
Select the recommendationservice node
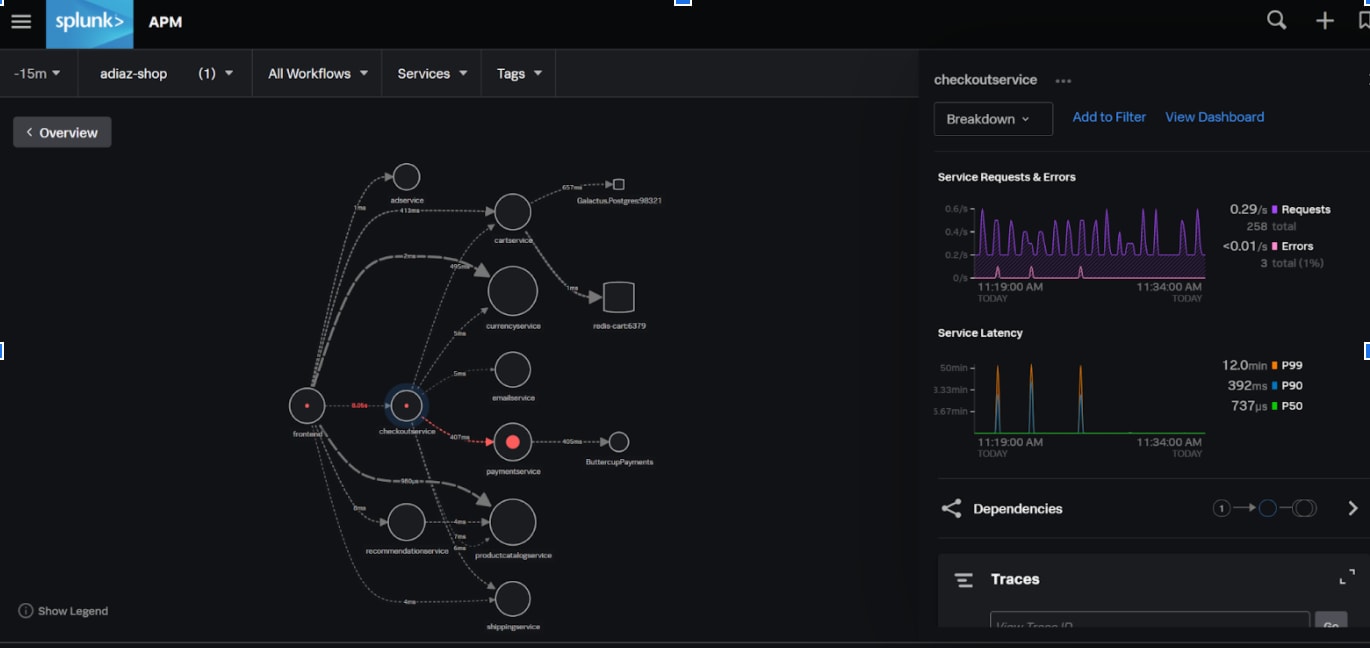point(406,522)
